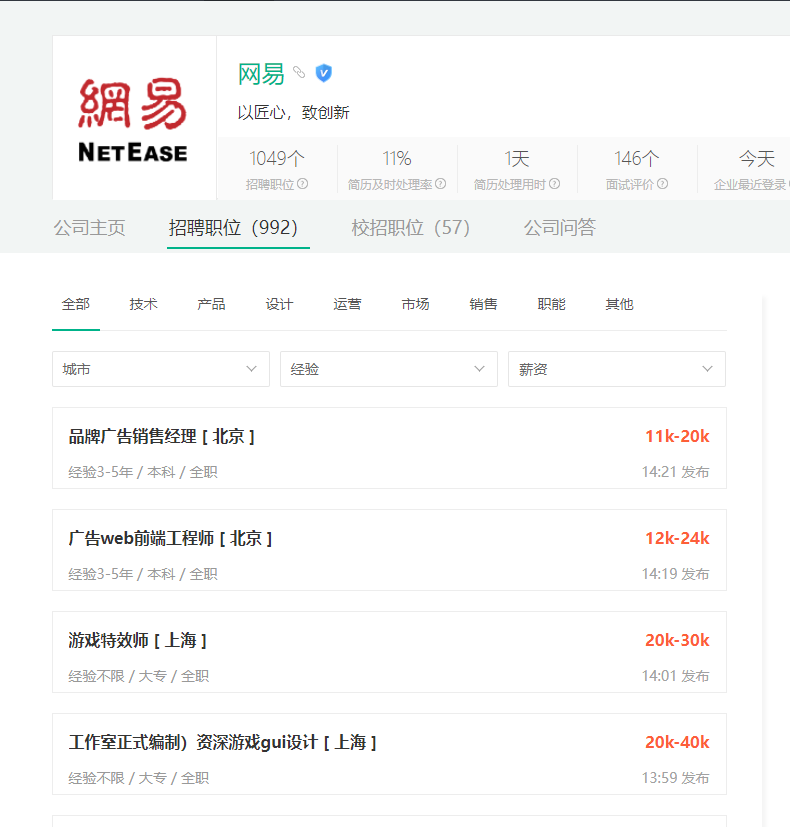Click the slogan 以匠心，致创新
The height and width of the screenshot is (827, 790).
point(293,112)
